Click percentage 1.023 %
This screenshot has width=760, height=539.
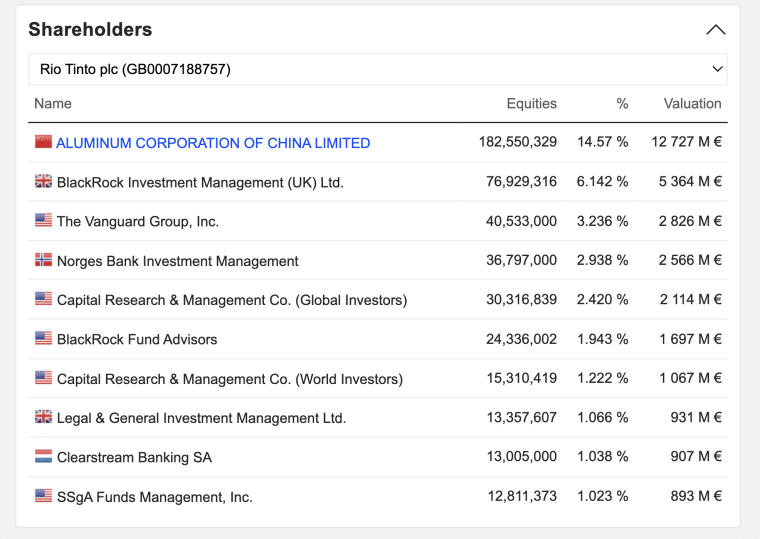(602, 496)
